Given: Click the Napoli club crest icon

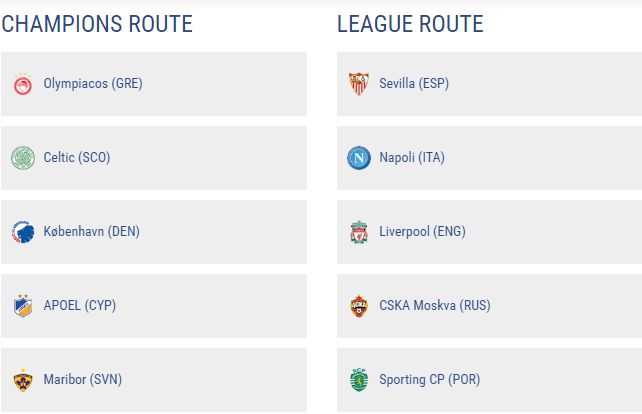Looking at the screenshot, I should (x=358, y=158).
